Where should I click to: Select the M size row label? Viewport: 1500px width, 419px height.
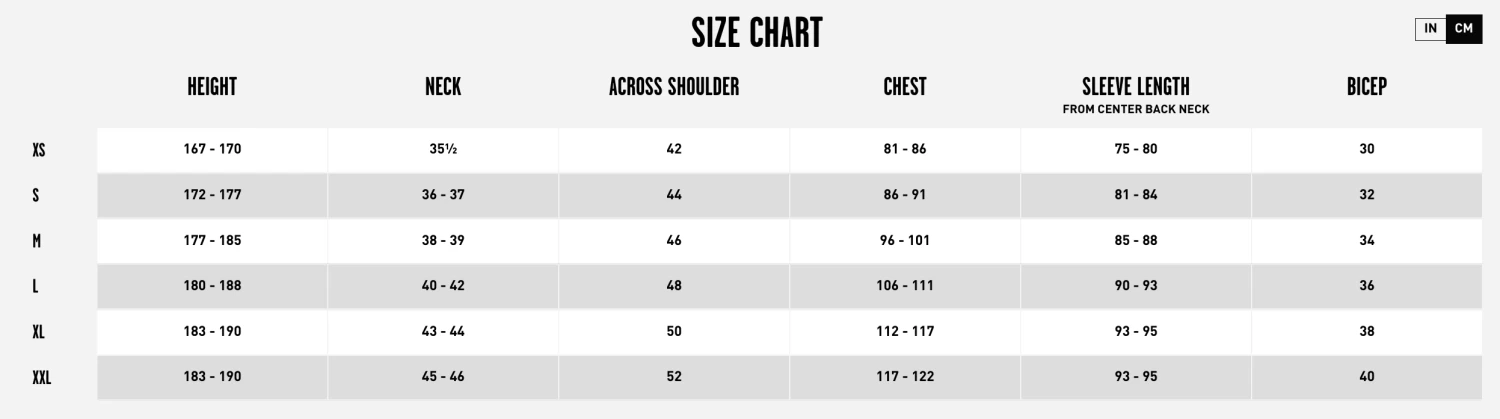(x=36, y=241)
